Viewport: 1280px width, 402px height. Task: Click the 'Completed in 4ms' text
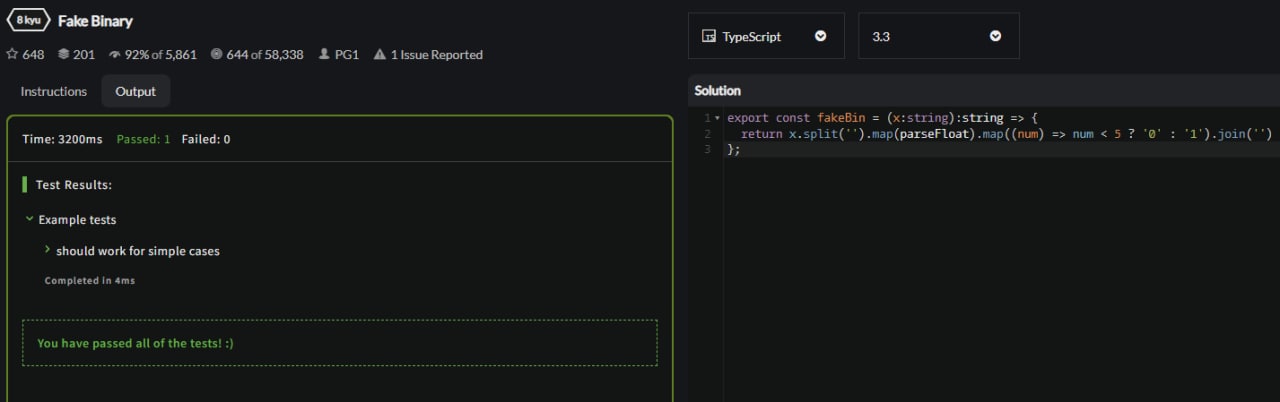pos(90,281)
